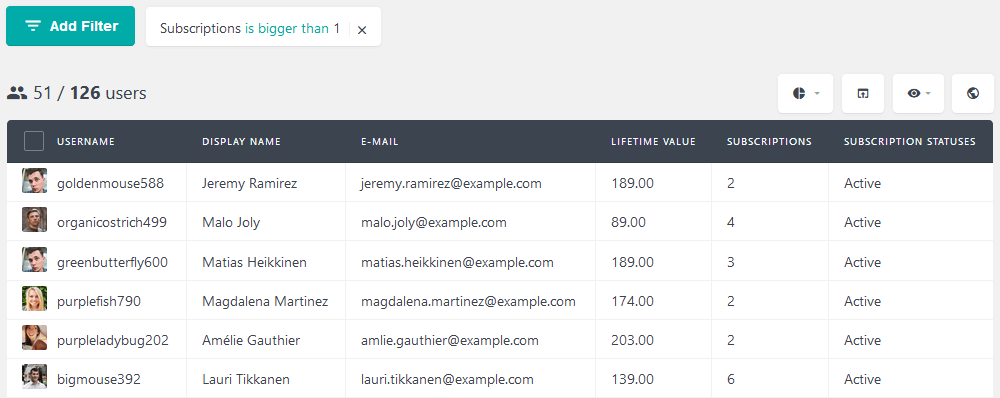Sort by the Subscriptions column header
1000x398 pixels.
tap(769, 142)
